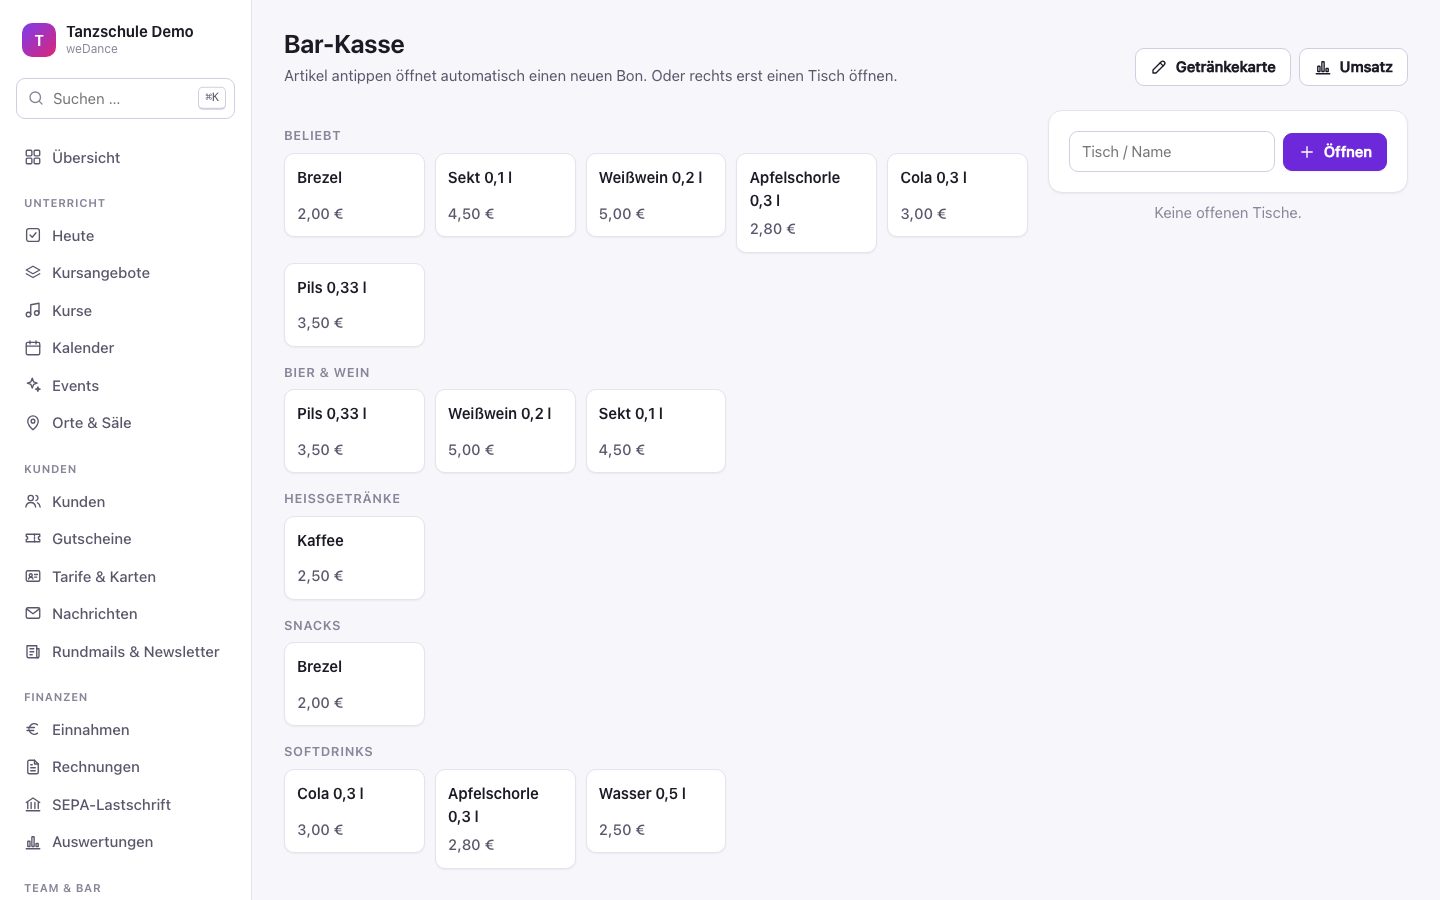Screen dimensions: 1440x900
Task: Tap Apfelschorle 0,3 l in Beliebt
Action: (806, 203)
